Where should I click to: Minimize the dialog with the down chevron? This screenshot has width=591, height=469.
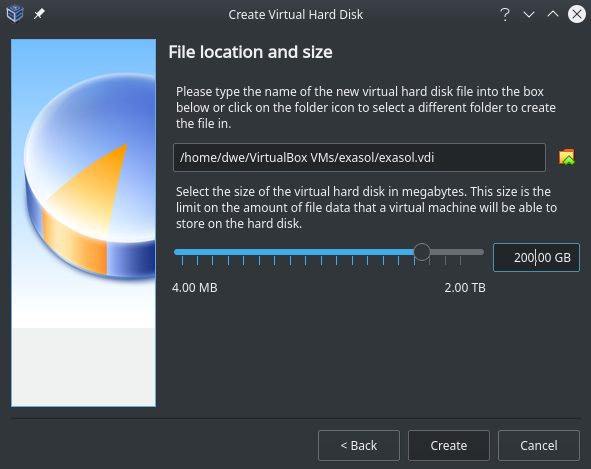(x=529, y=14)
